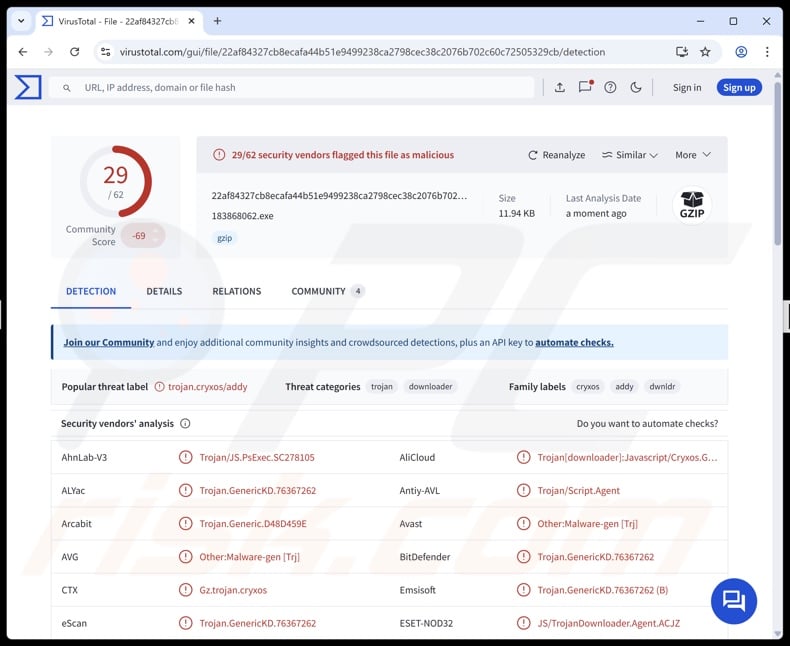Screen dimensions: 790x646
Task: Open the chat bubble floating button
Action: coord(734,601)
